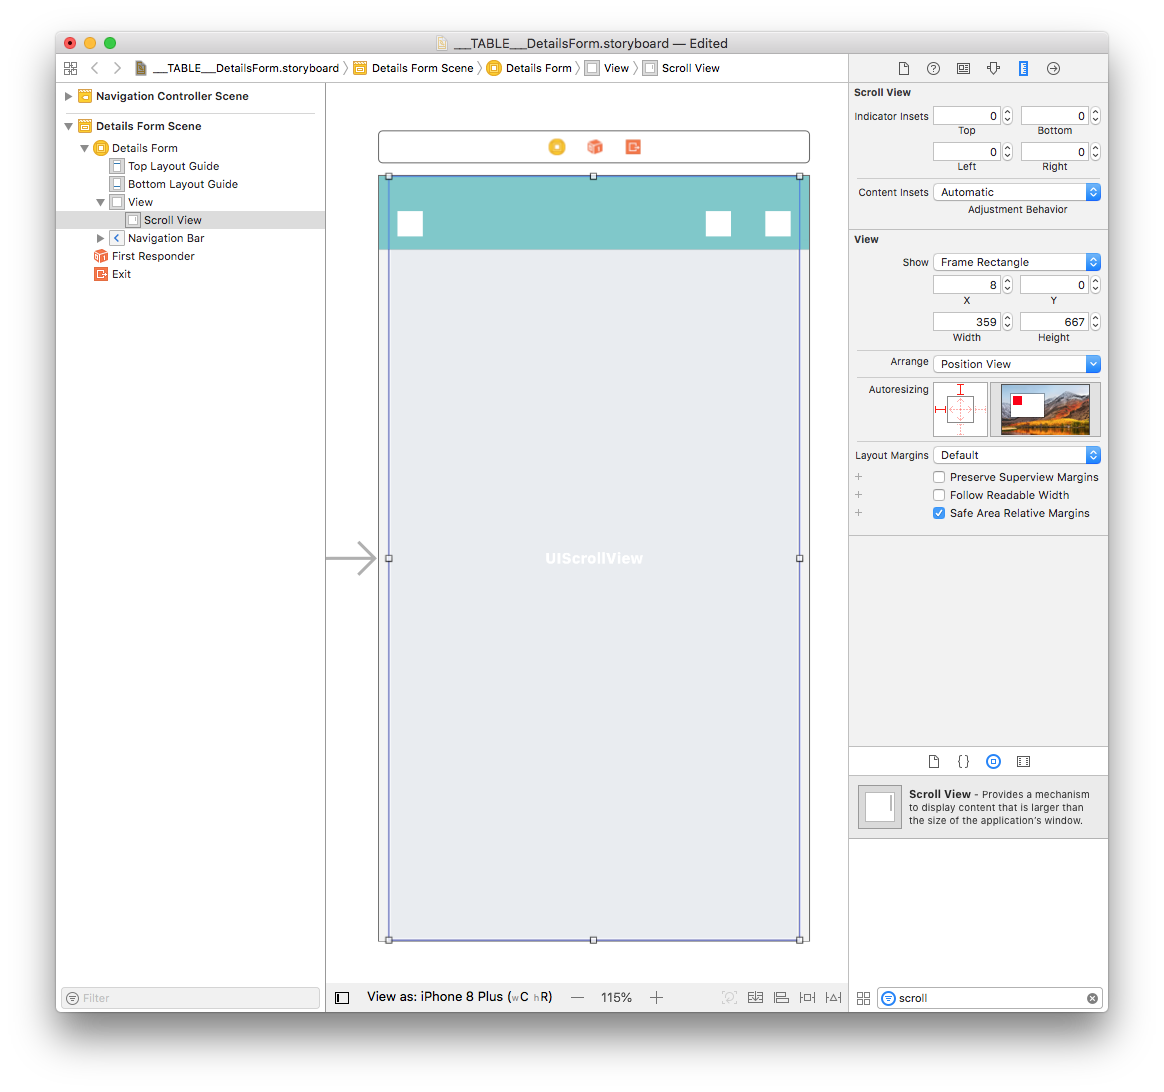Collapse Details Form Scene
The image size is (1164, 1092).
coord(68,126)
